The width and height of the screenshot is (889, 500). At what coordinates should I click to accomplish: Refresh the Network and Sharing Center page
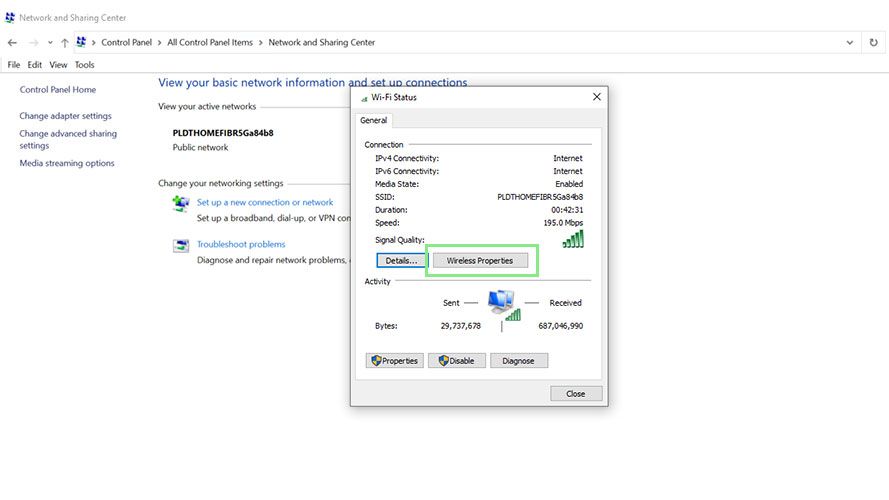click(x=873, y=43)
